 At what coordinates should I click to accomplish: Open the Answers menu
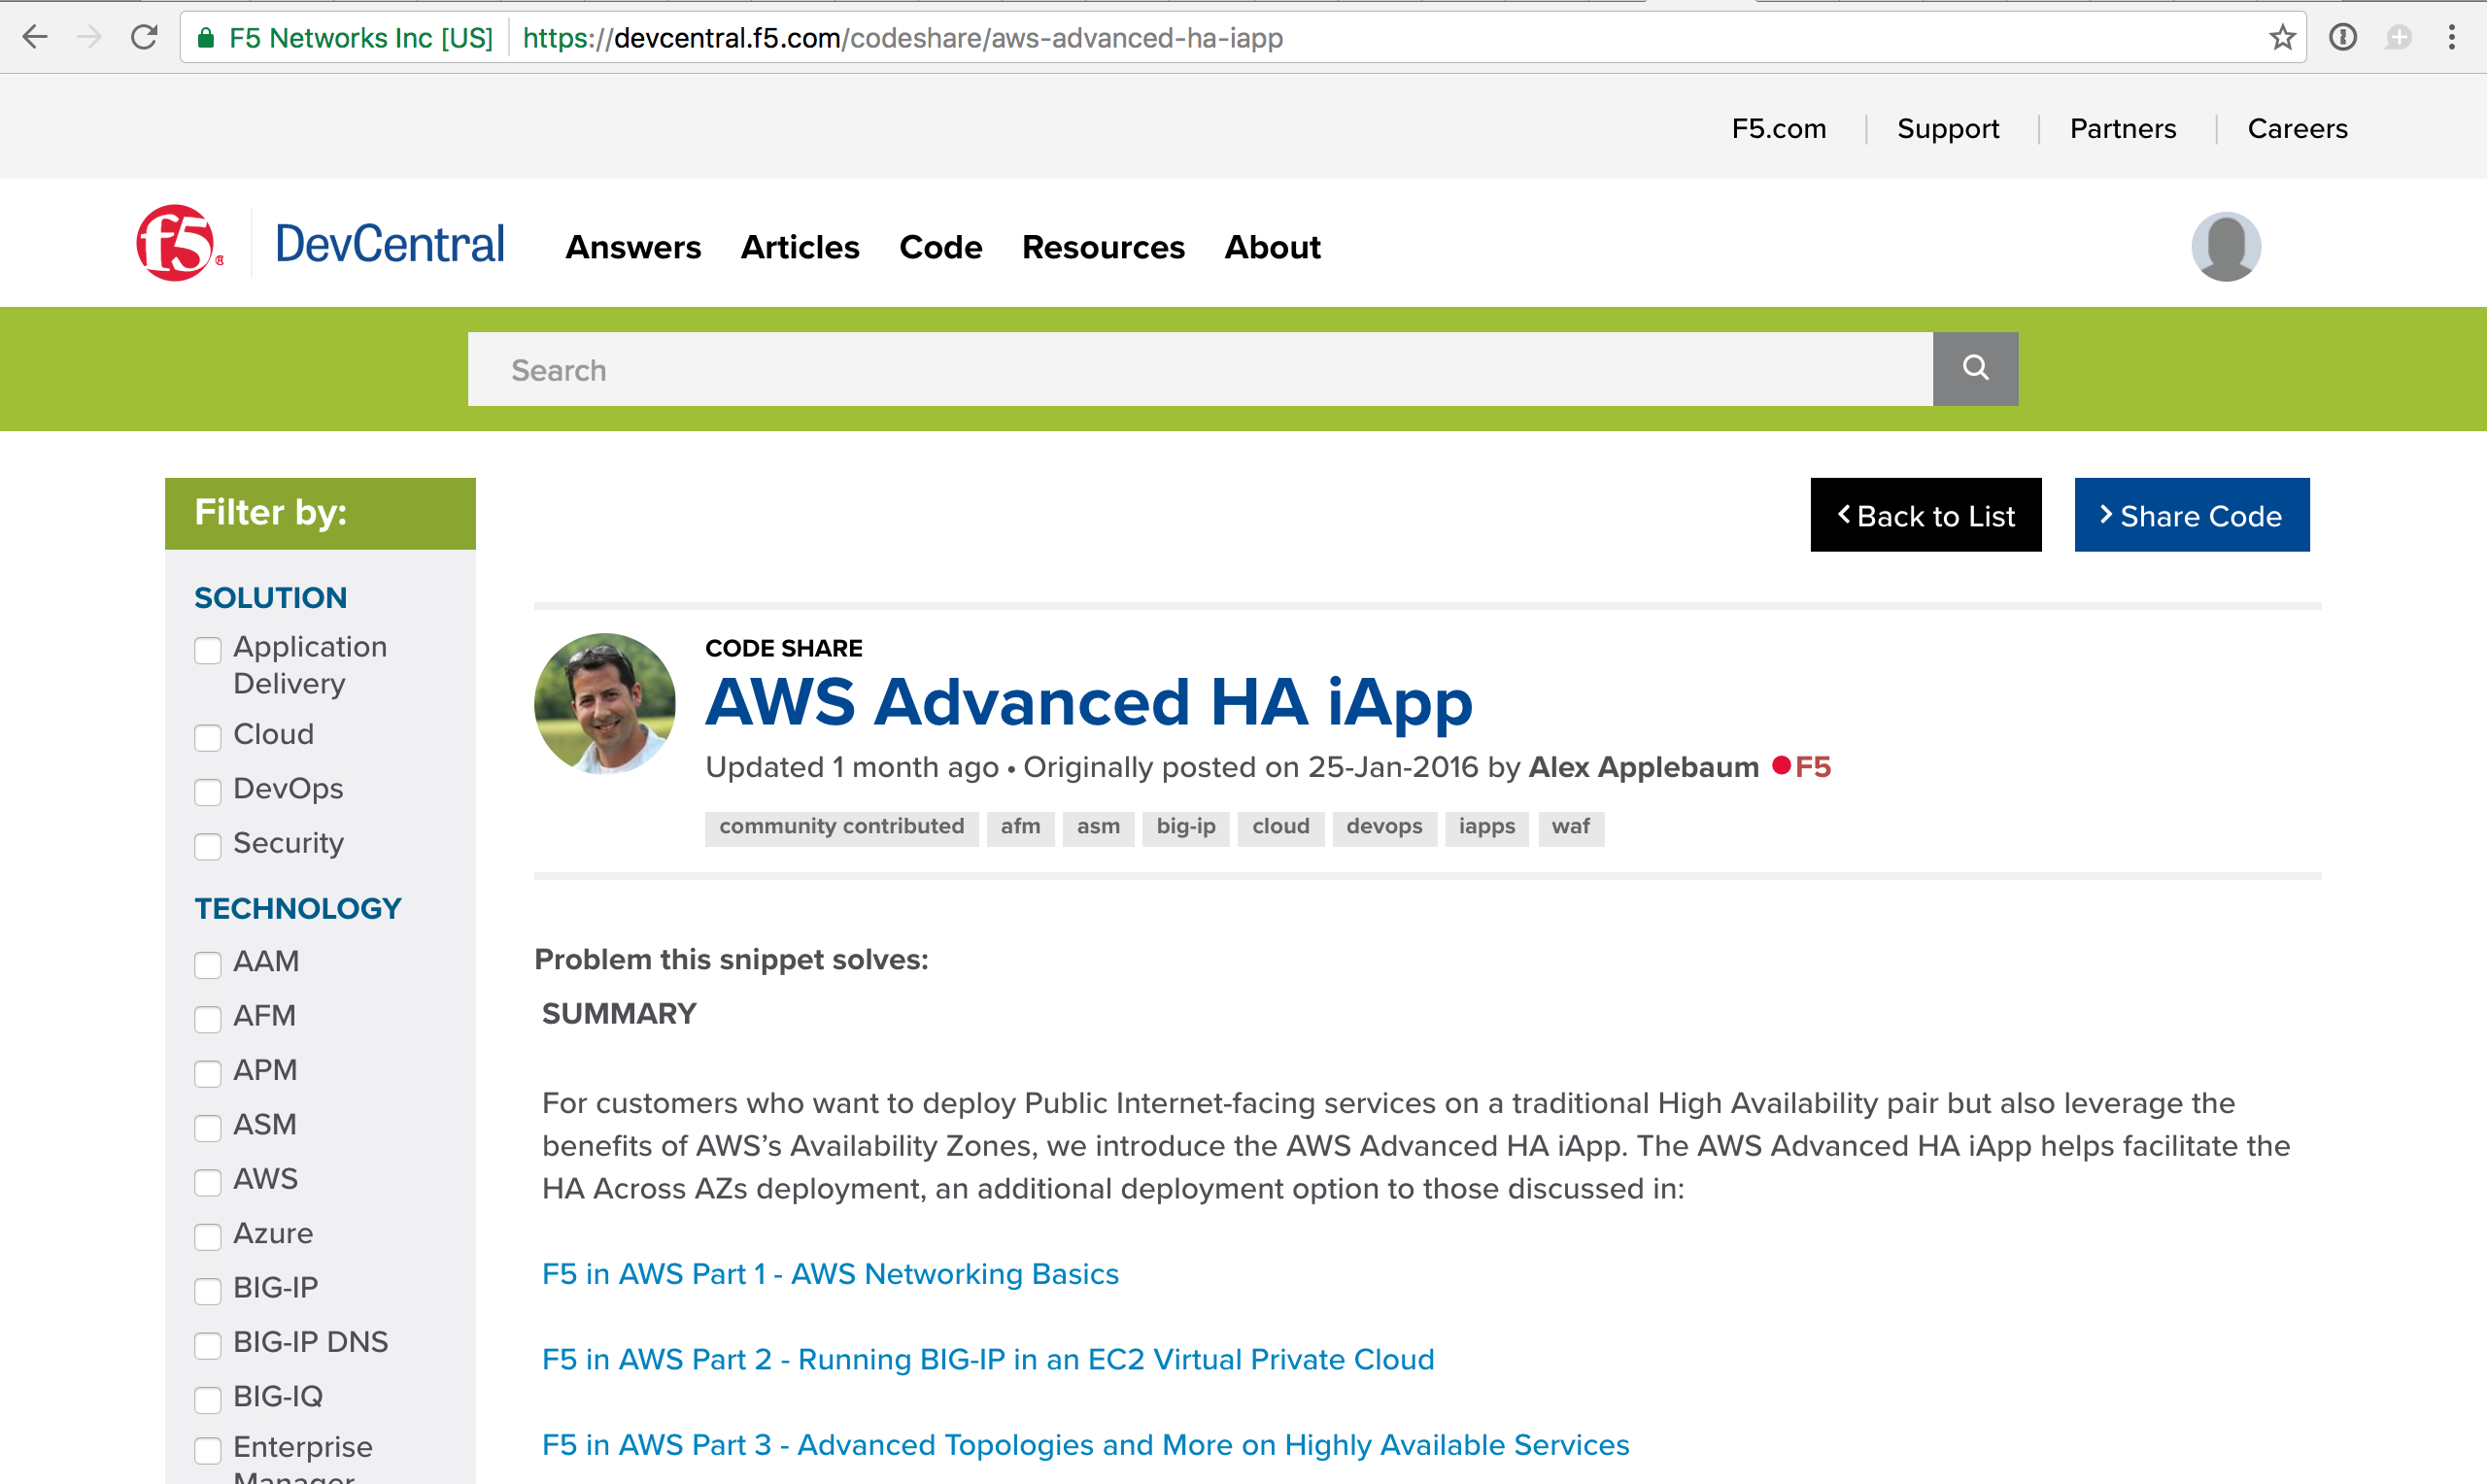pos(633,247)
